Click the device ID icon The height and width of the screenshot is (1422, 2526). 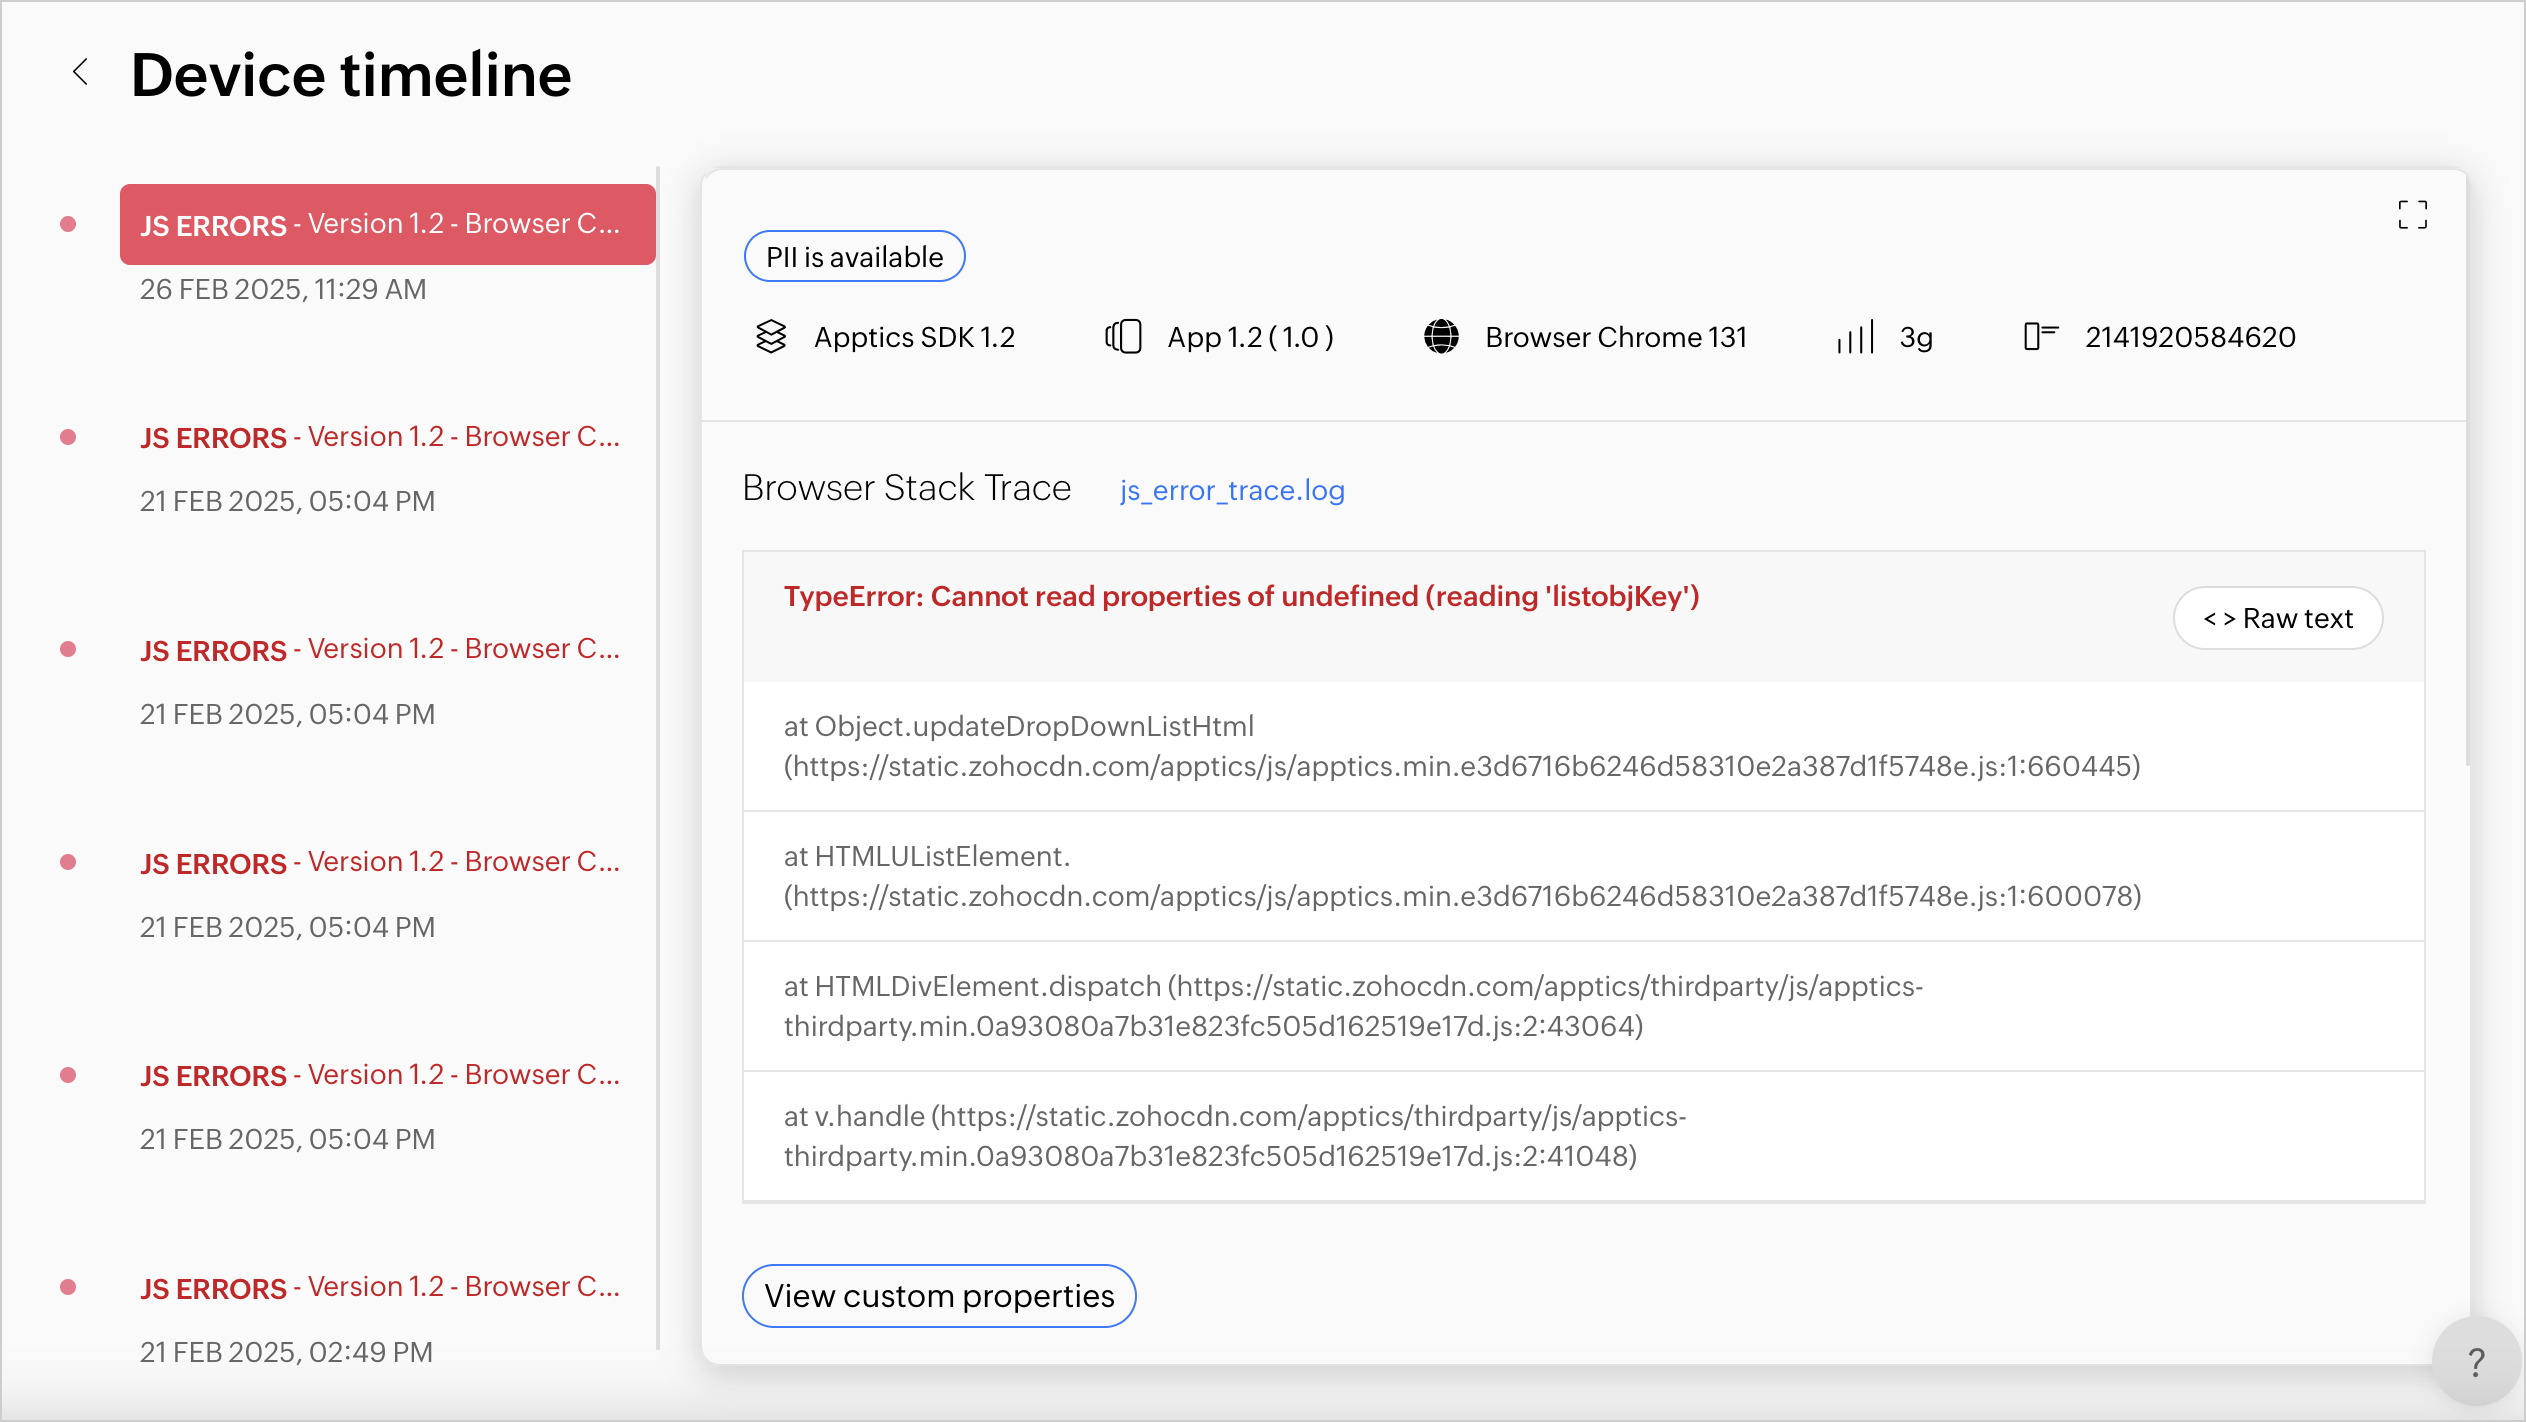(x=2040, y=337)
